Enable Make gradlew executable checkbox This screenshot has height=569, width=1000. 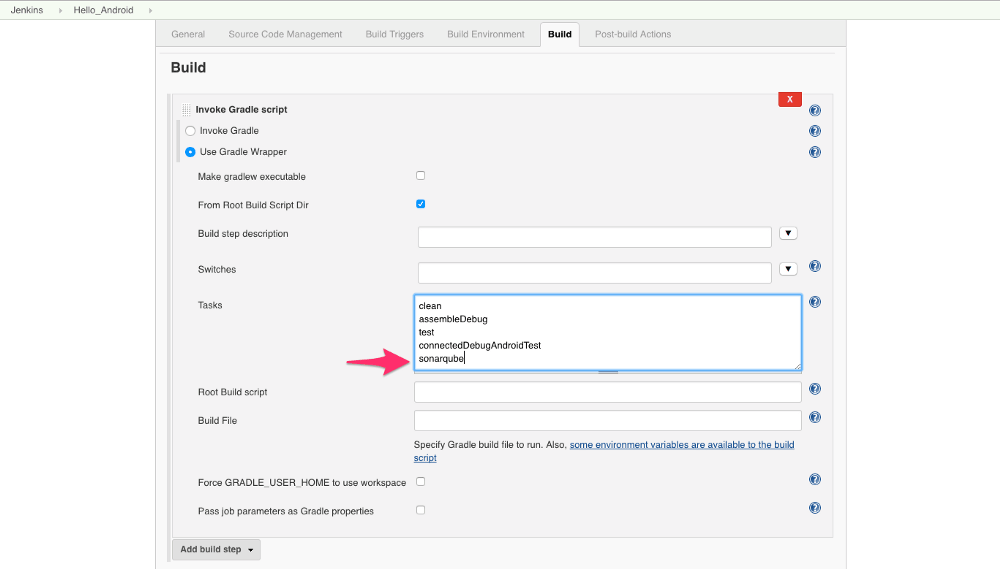(x=421, y=176)
